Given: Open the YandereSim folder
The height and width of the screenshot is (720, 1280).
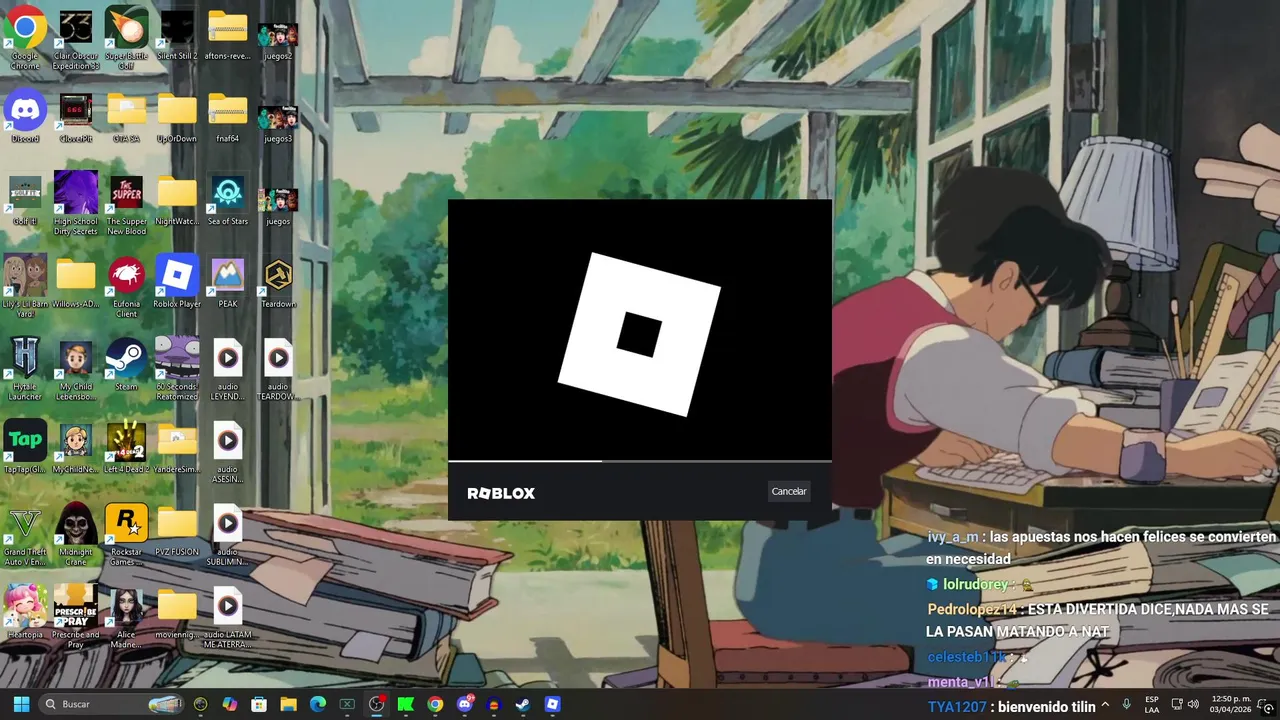Looking at the screenshot, I should tap(177, 448).
